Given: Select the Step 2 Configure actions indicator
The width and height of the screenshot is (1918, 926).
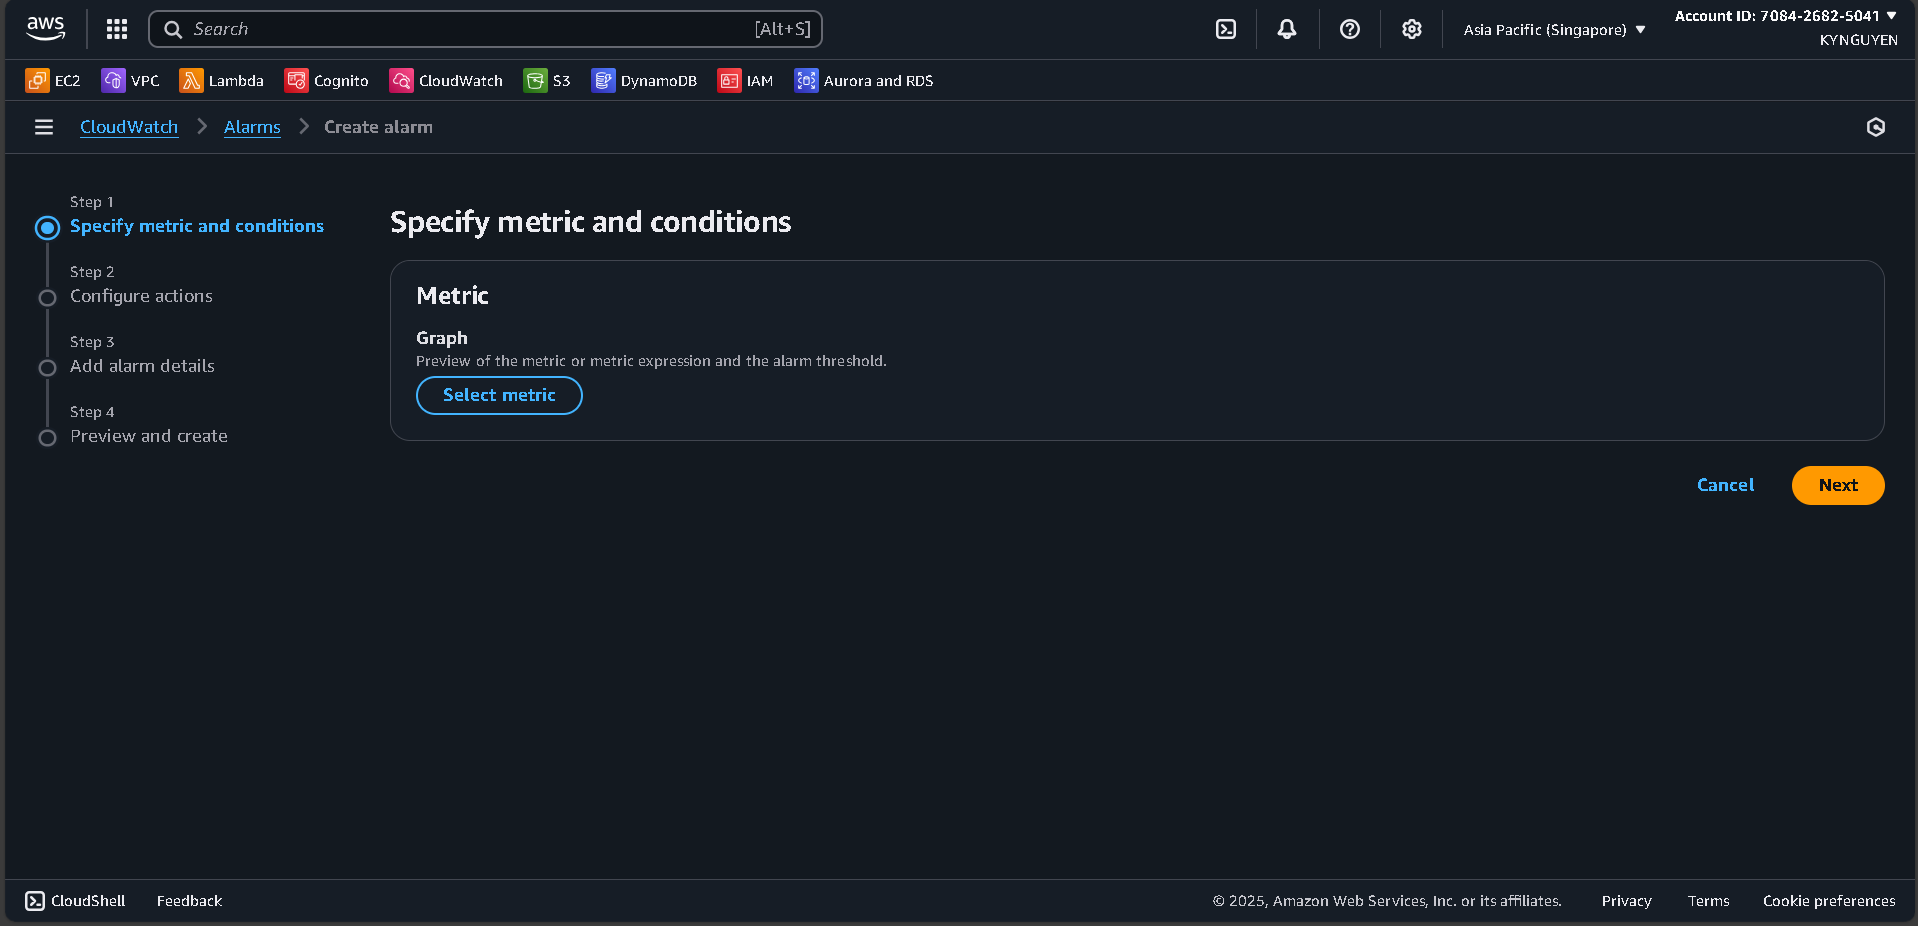Looking at the screenshot, I should tap(47, 298).
